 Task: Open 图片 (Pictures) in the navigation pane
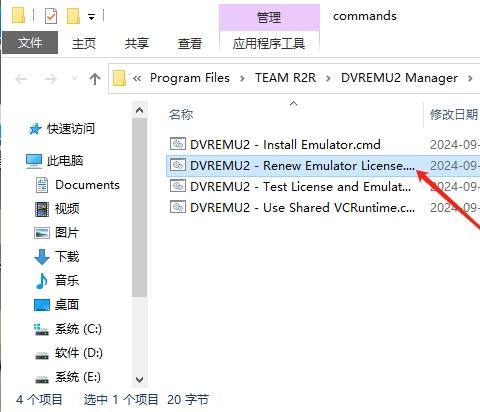click(67, 233)
